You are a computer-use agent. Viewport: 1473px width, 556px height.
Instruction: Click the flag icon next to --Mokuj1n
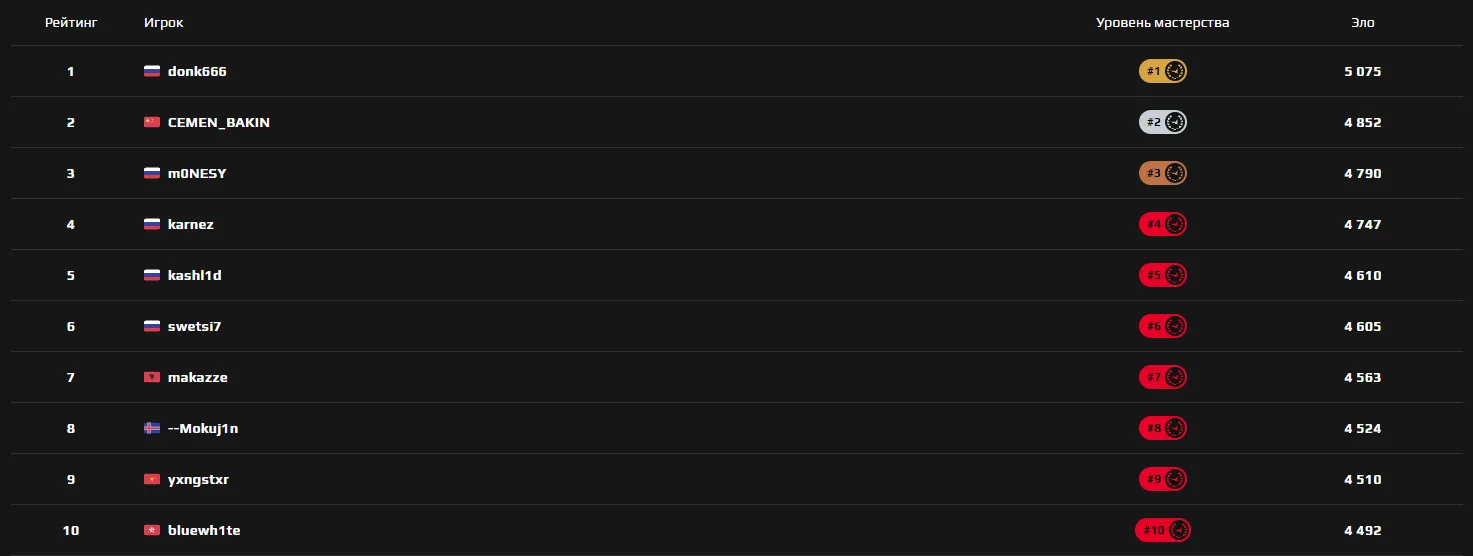tap(152, 428)
